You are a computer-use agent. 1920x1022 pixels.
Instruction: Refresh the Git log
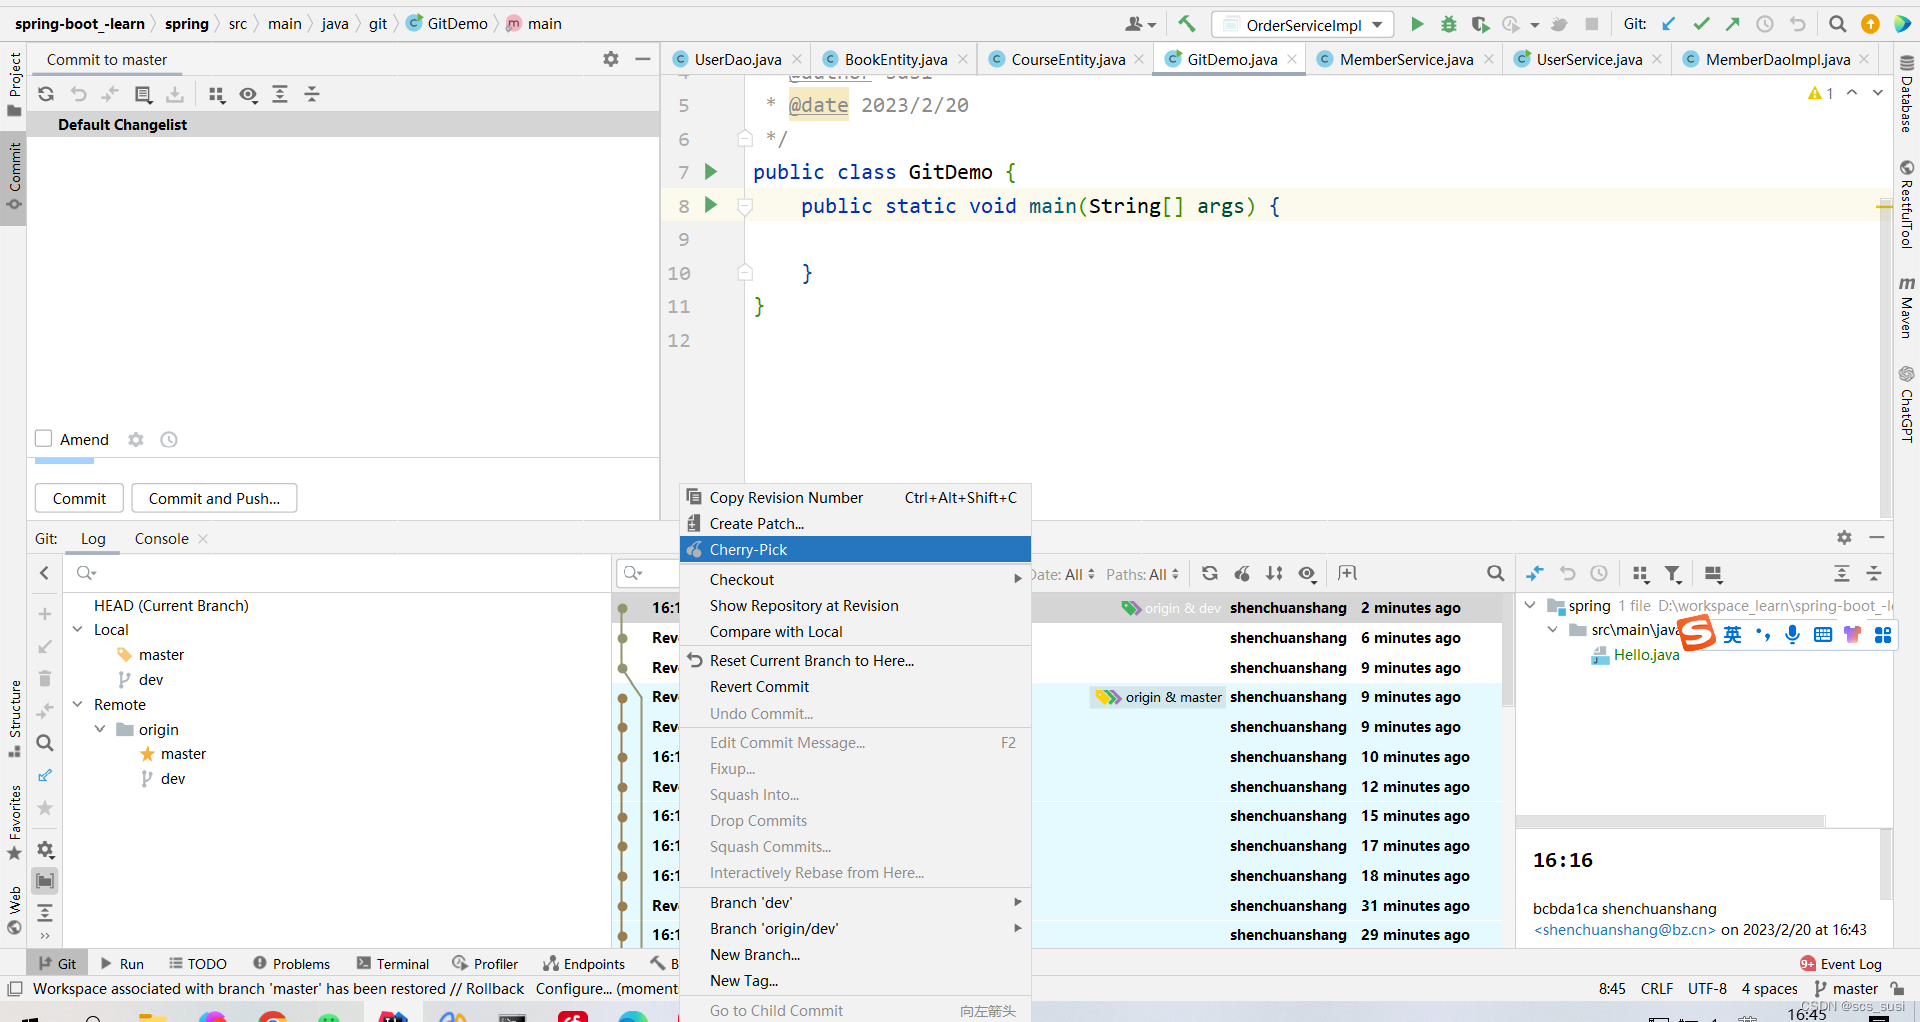1210,573
